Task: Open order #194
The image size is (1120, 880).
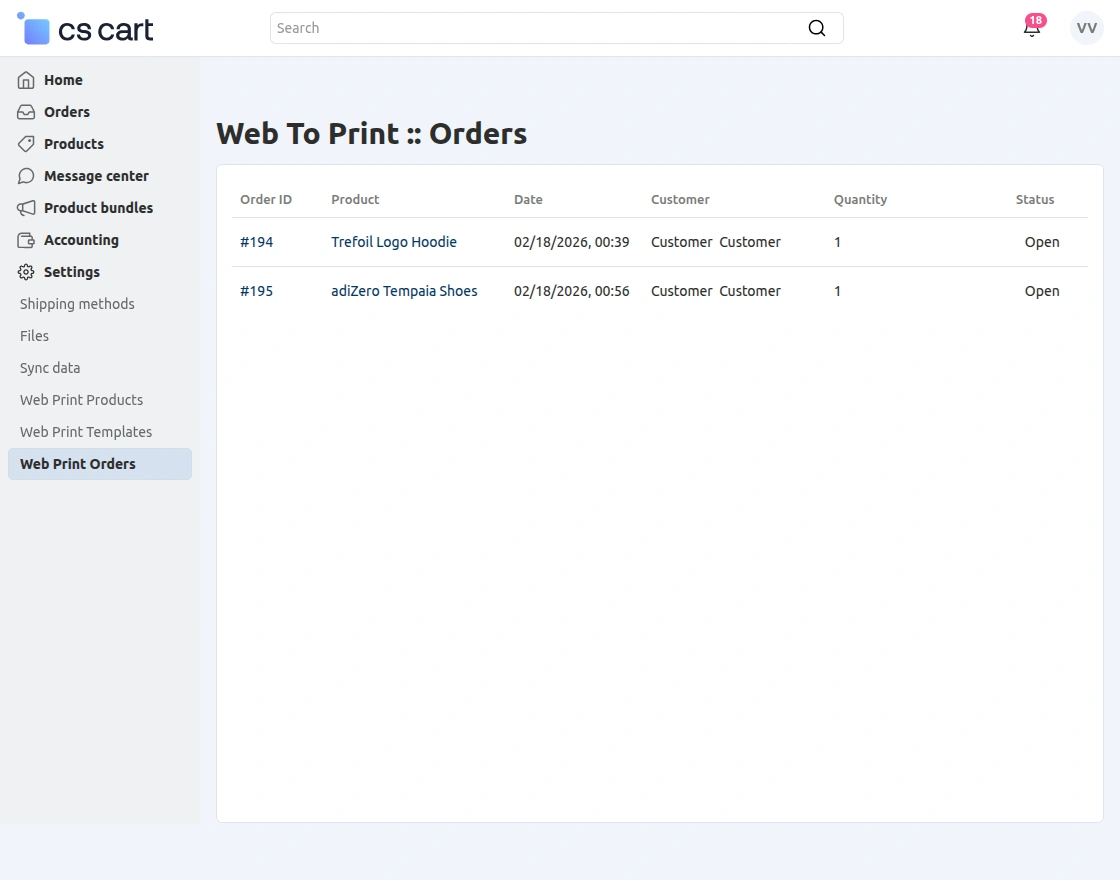Action: coord(257,242)
